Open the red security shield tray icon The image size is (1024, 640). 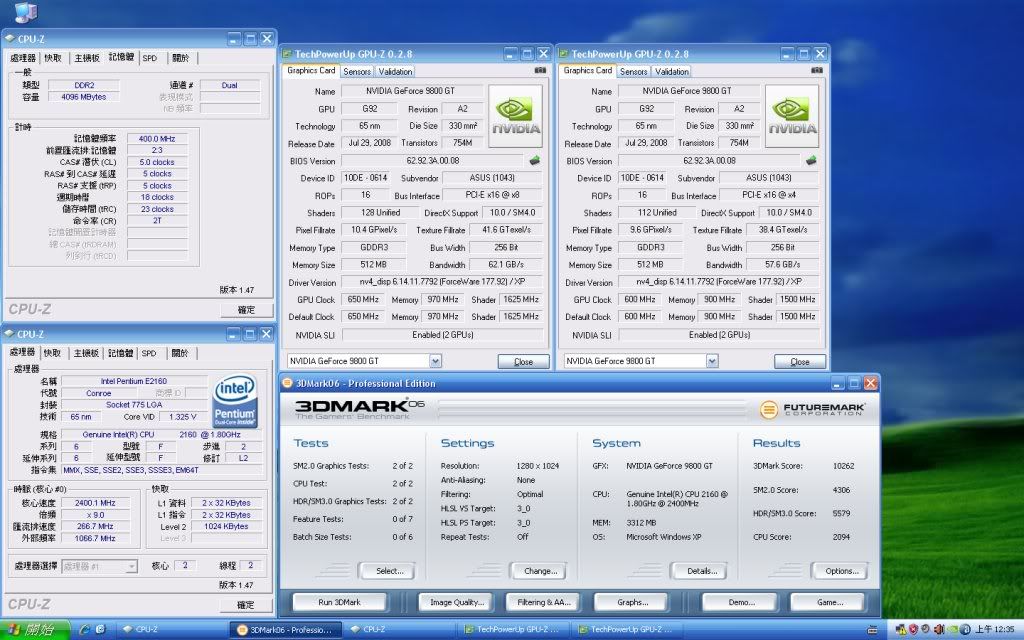(x=913, y=630)
